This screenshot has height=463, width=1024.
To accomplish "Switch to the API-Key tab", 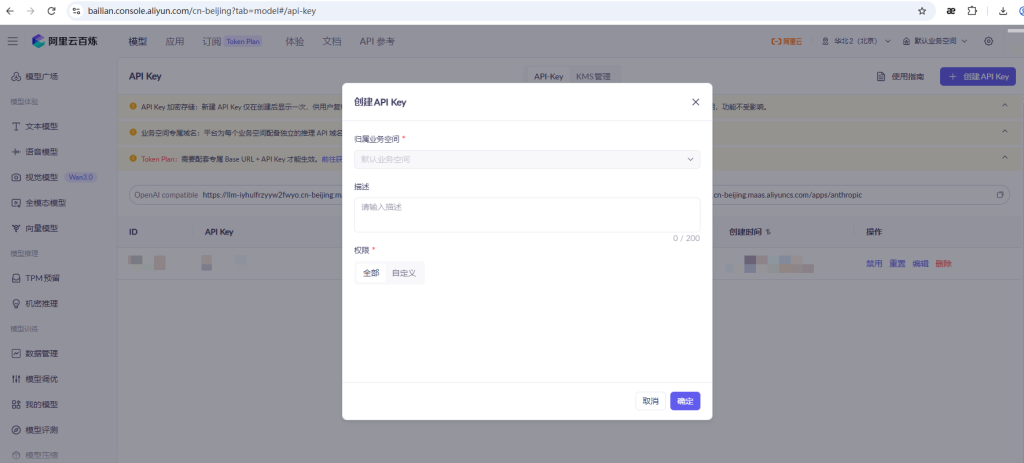I will pos(549,76).
